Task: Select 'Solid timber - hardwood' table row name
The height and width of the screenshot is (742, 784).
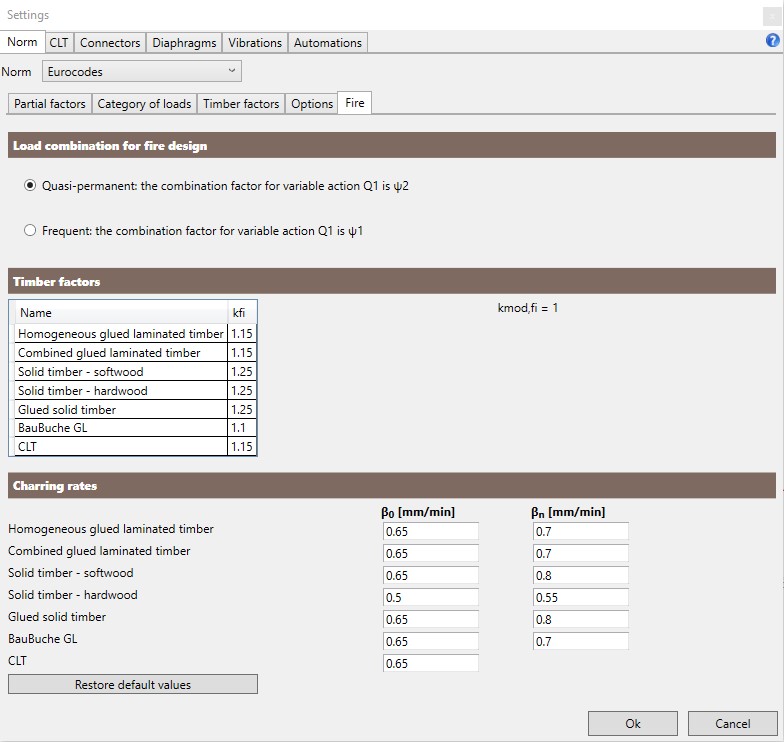Action: (x=121, y=390)
